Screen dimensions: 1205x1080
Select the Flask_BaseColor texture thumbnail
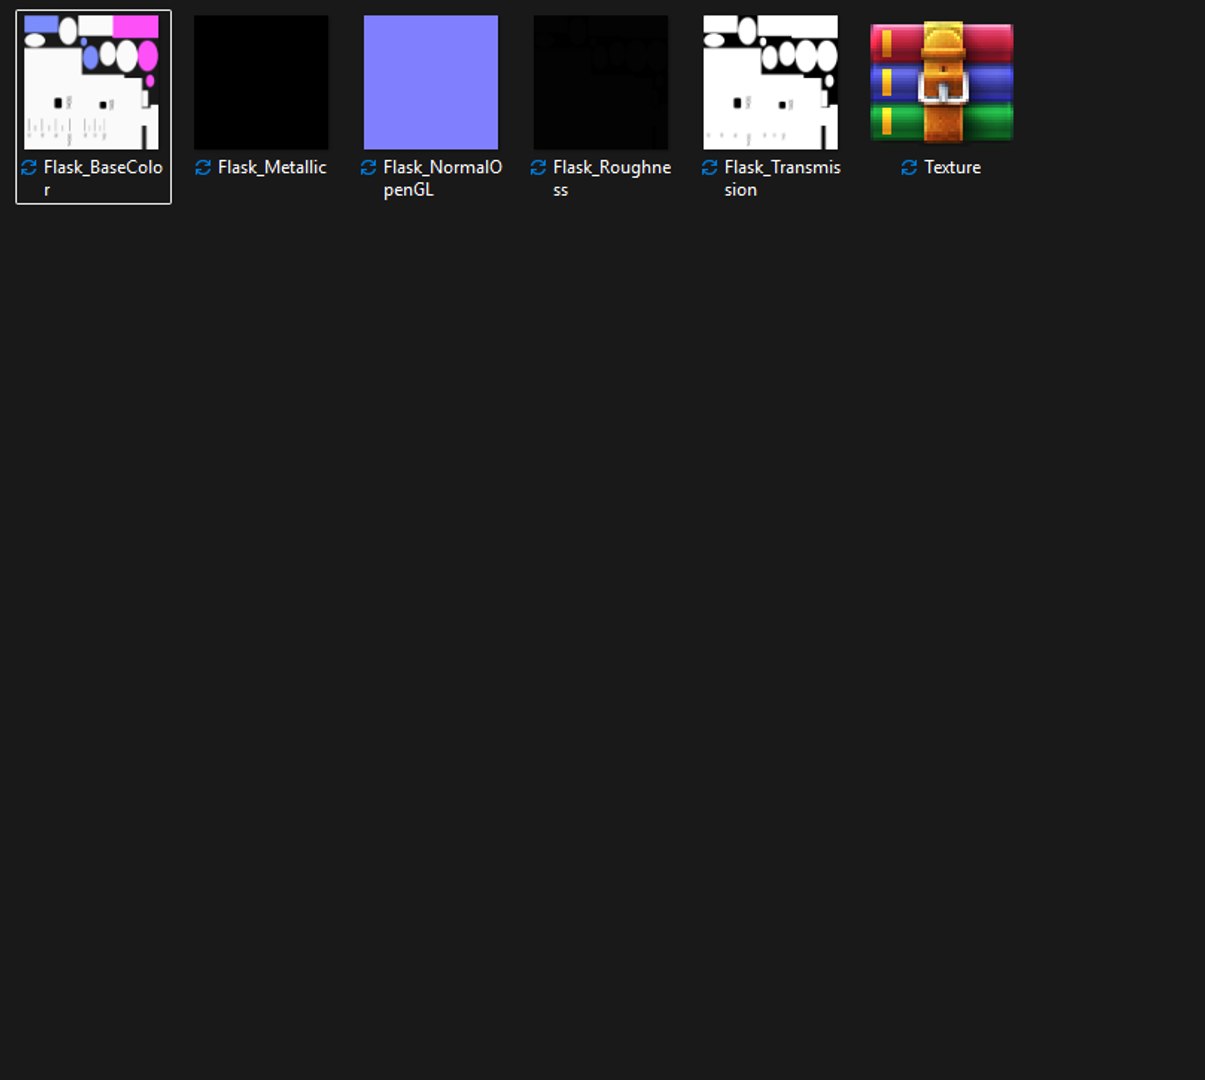tap(91, 82)
